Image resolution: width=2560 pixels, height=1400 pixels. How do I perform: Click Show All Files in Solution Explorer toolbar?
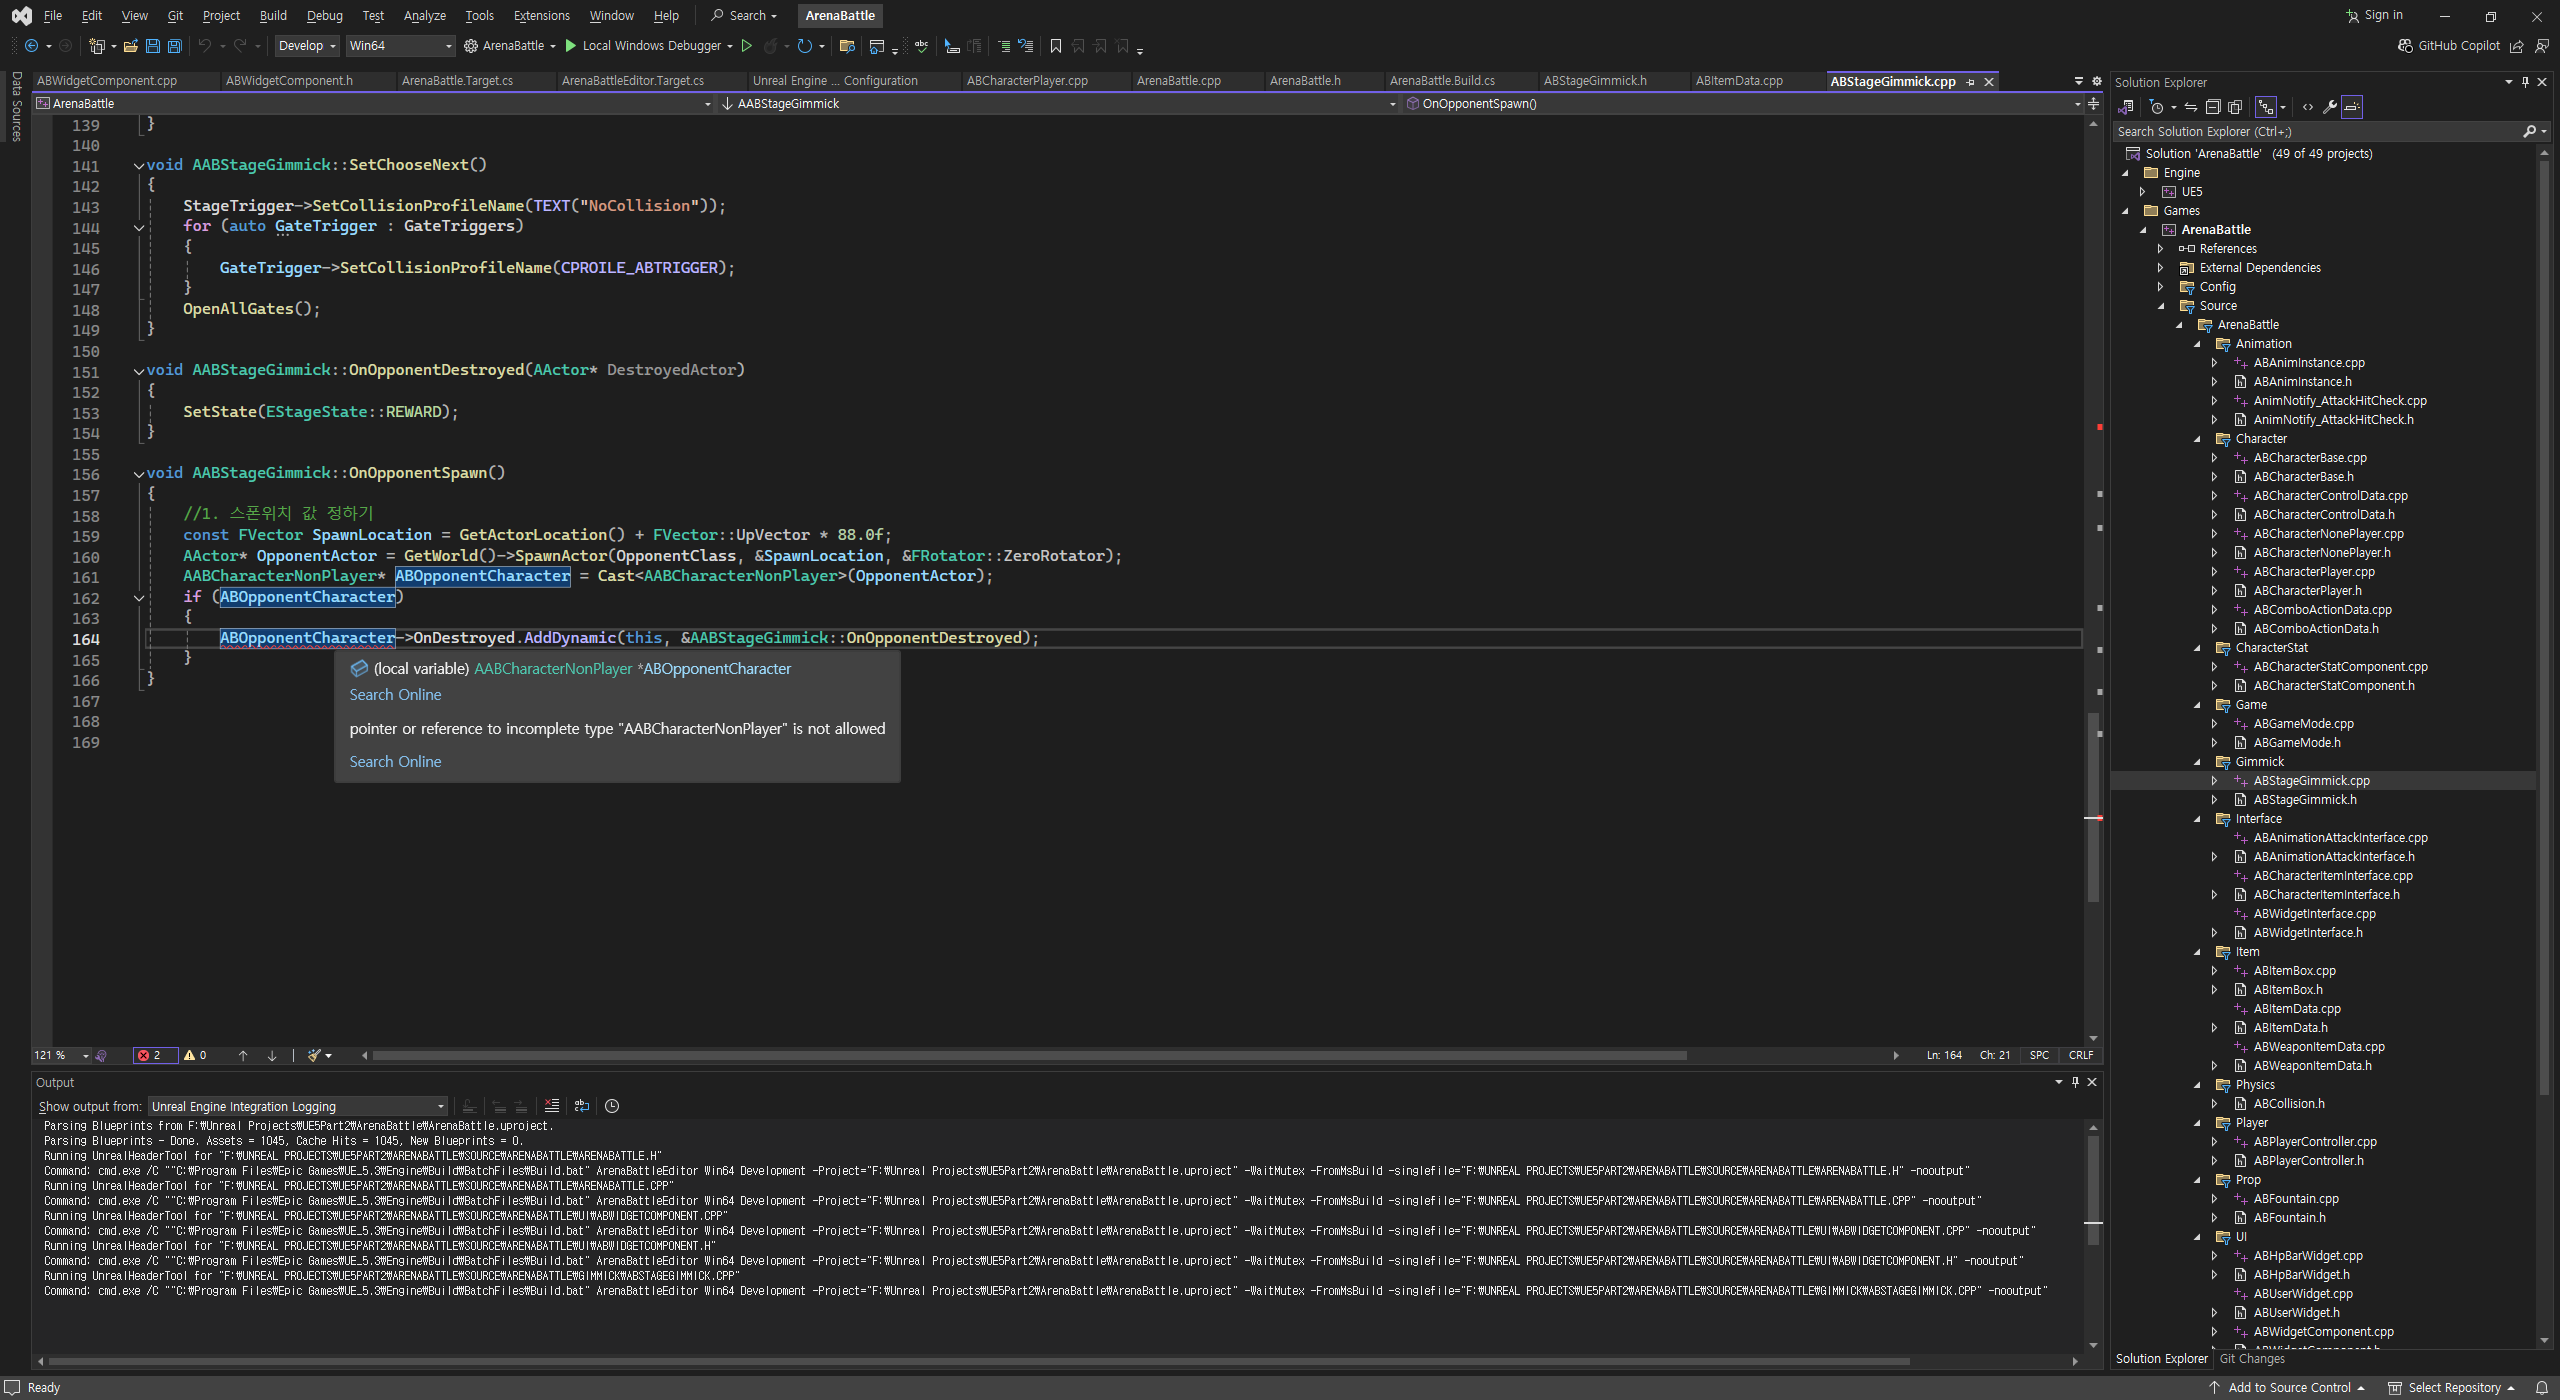click(2235, 107)
